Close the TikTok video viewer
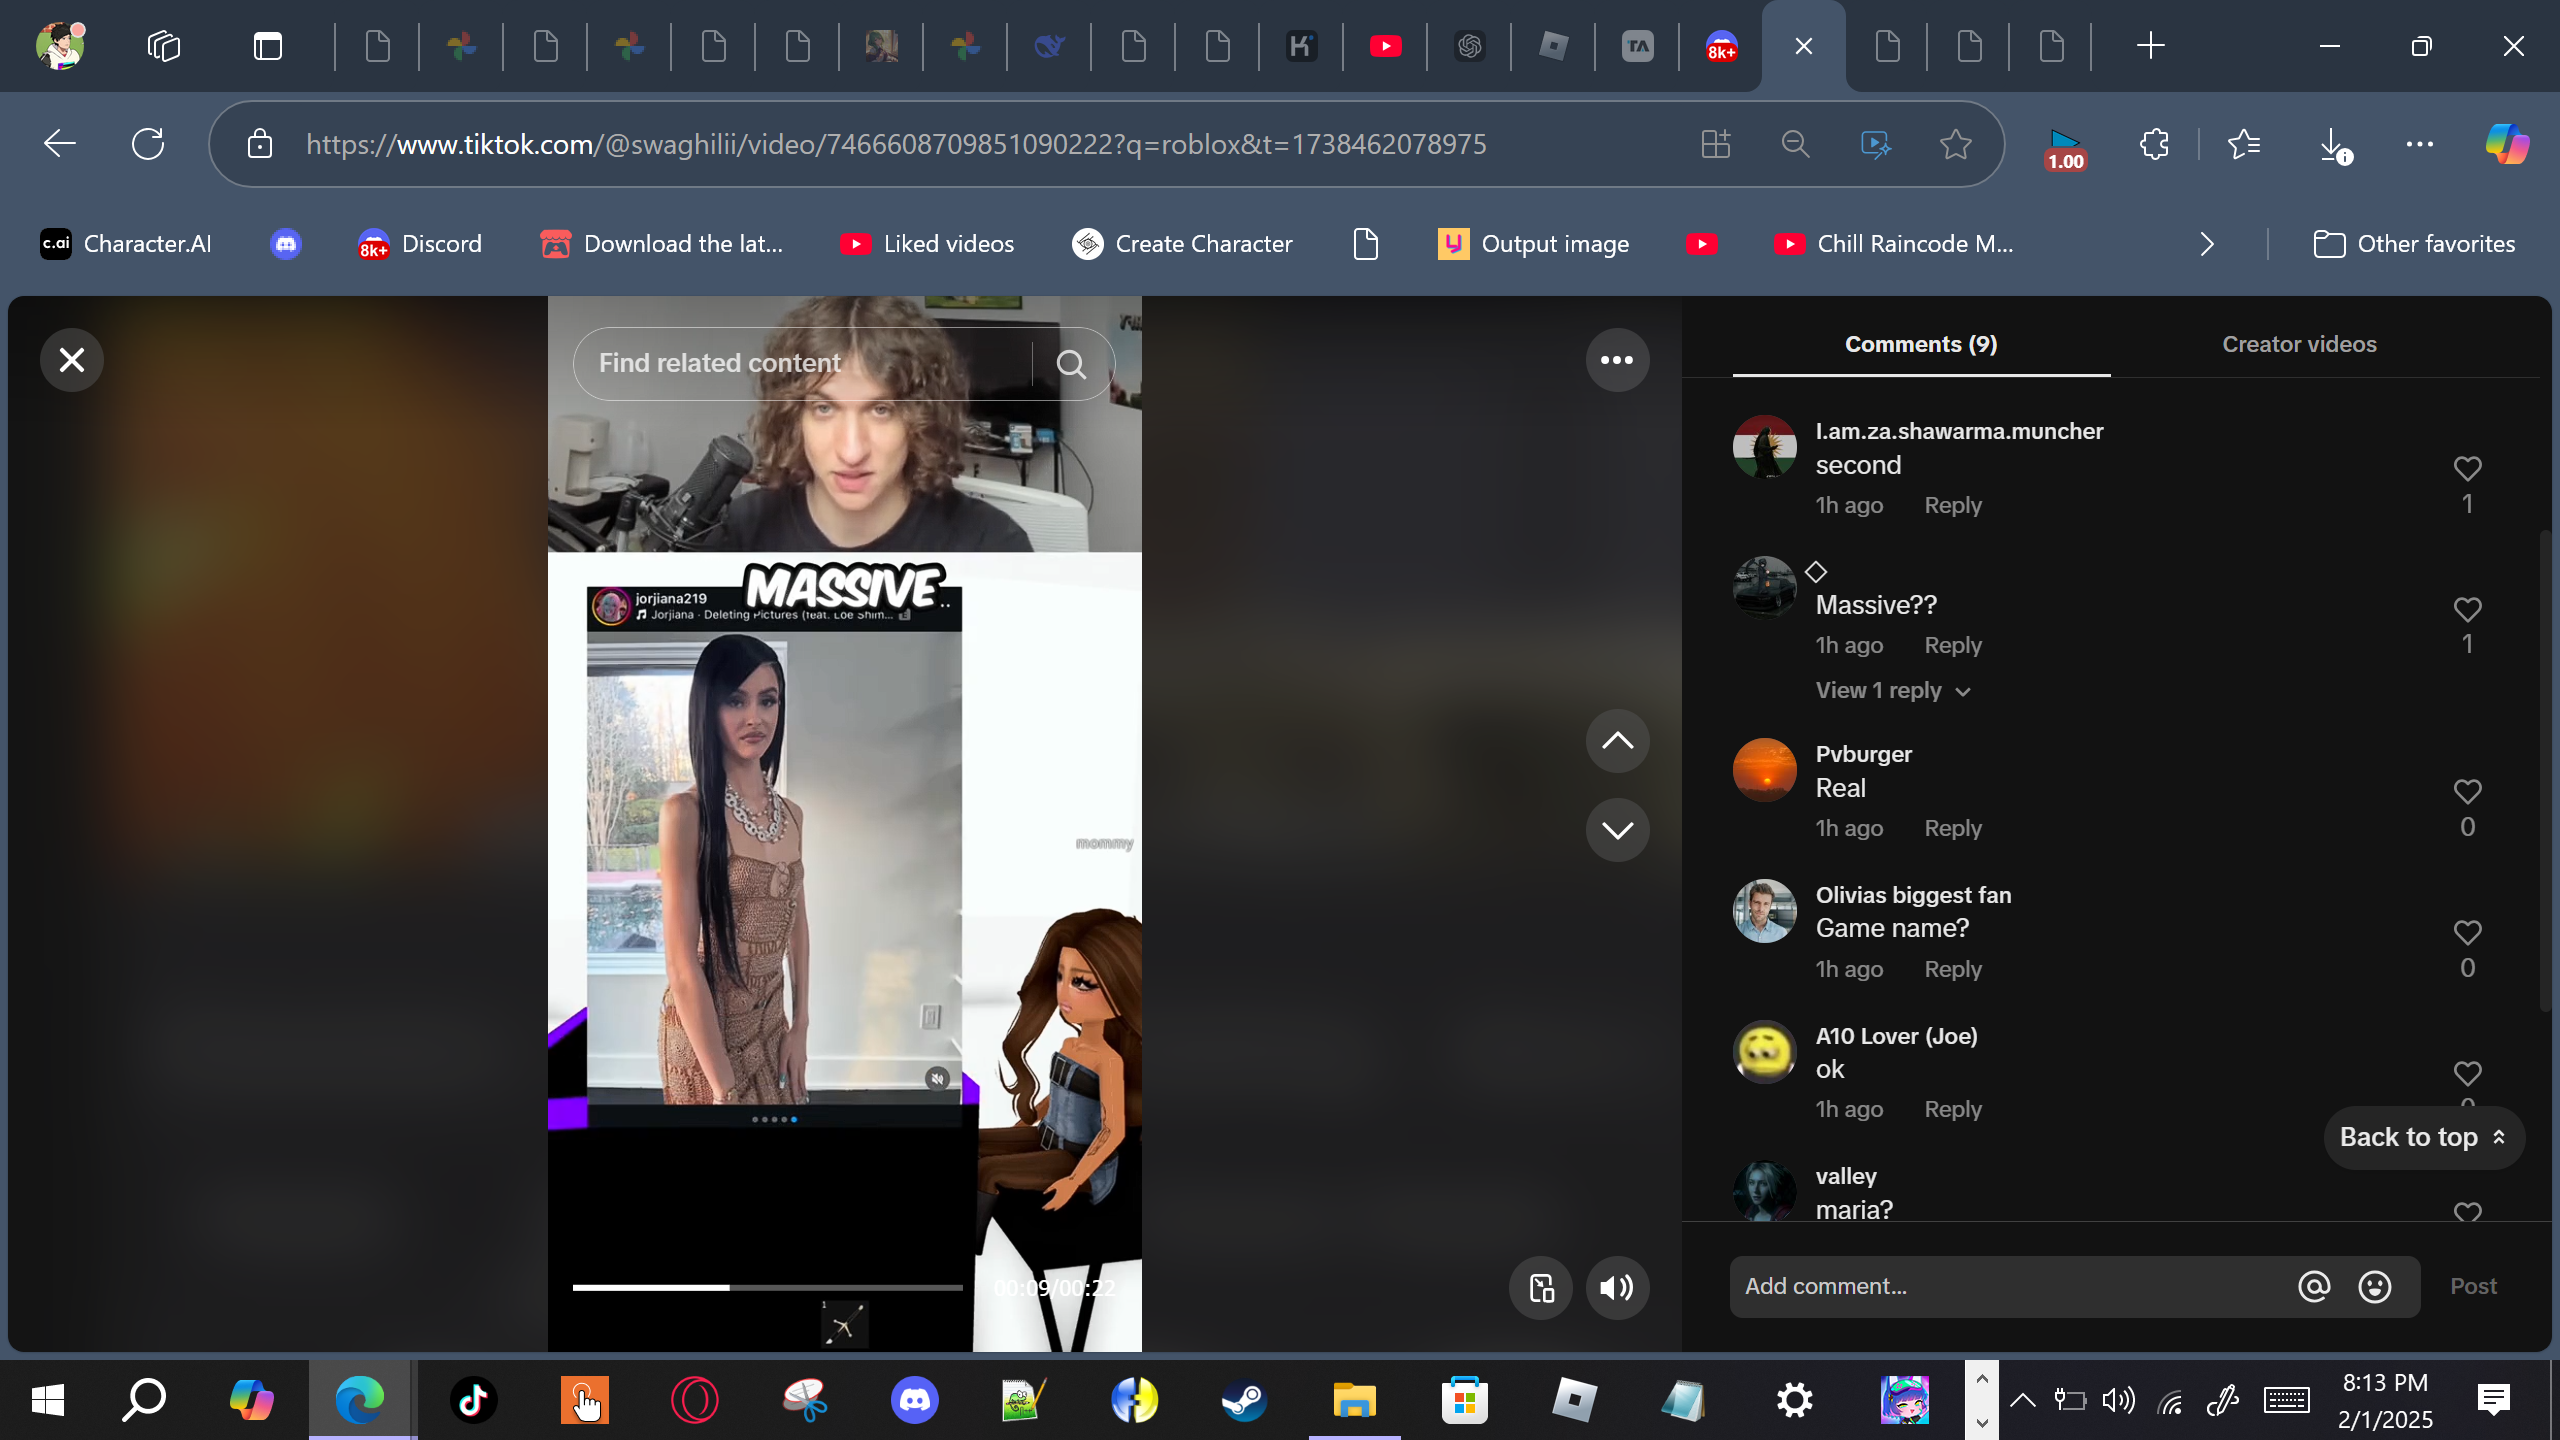2560x1440 pixels. pyautogui.click(x=71, y=360)
